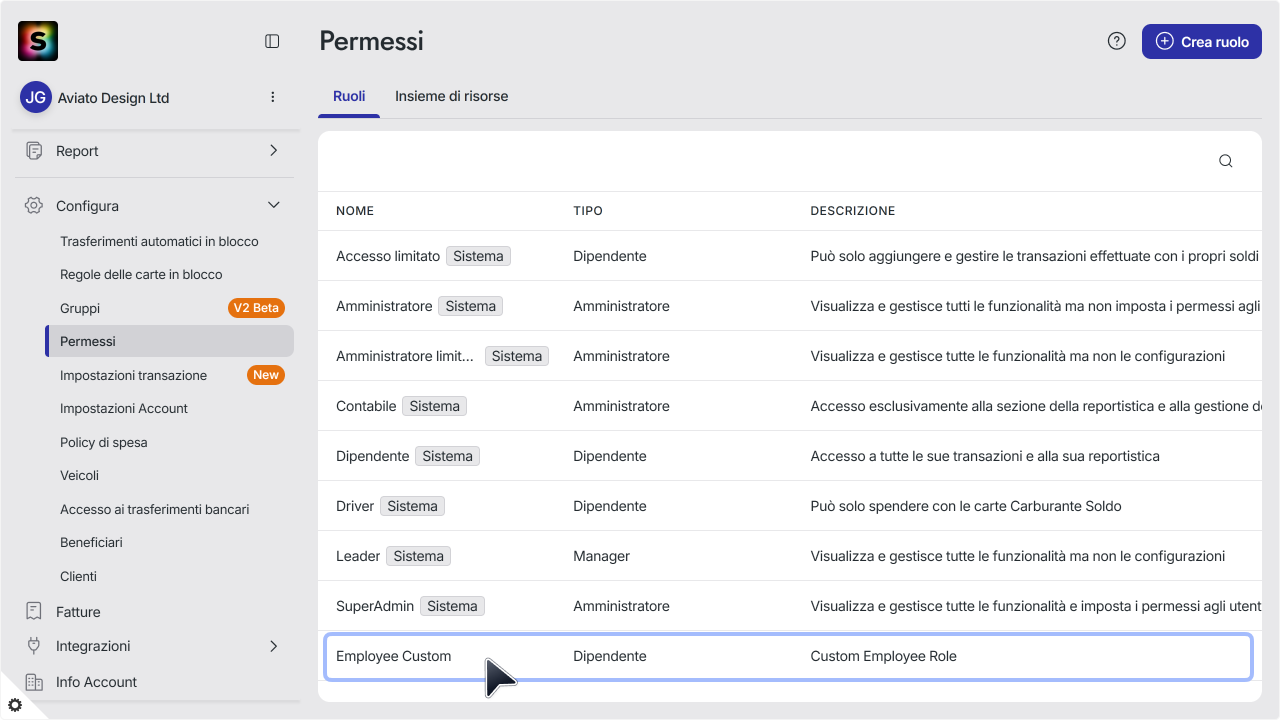
Task: Open Impostazioni transazione
Action: [x=133, y=375]
